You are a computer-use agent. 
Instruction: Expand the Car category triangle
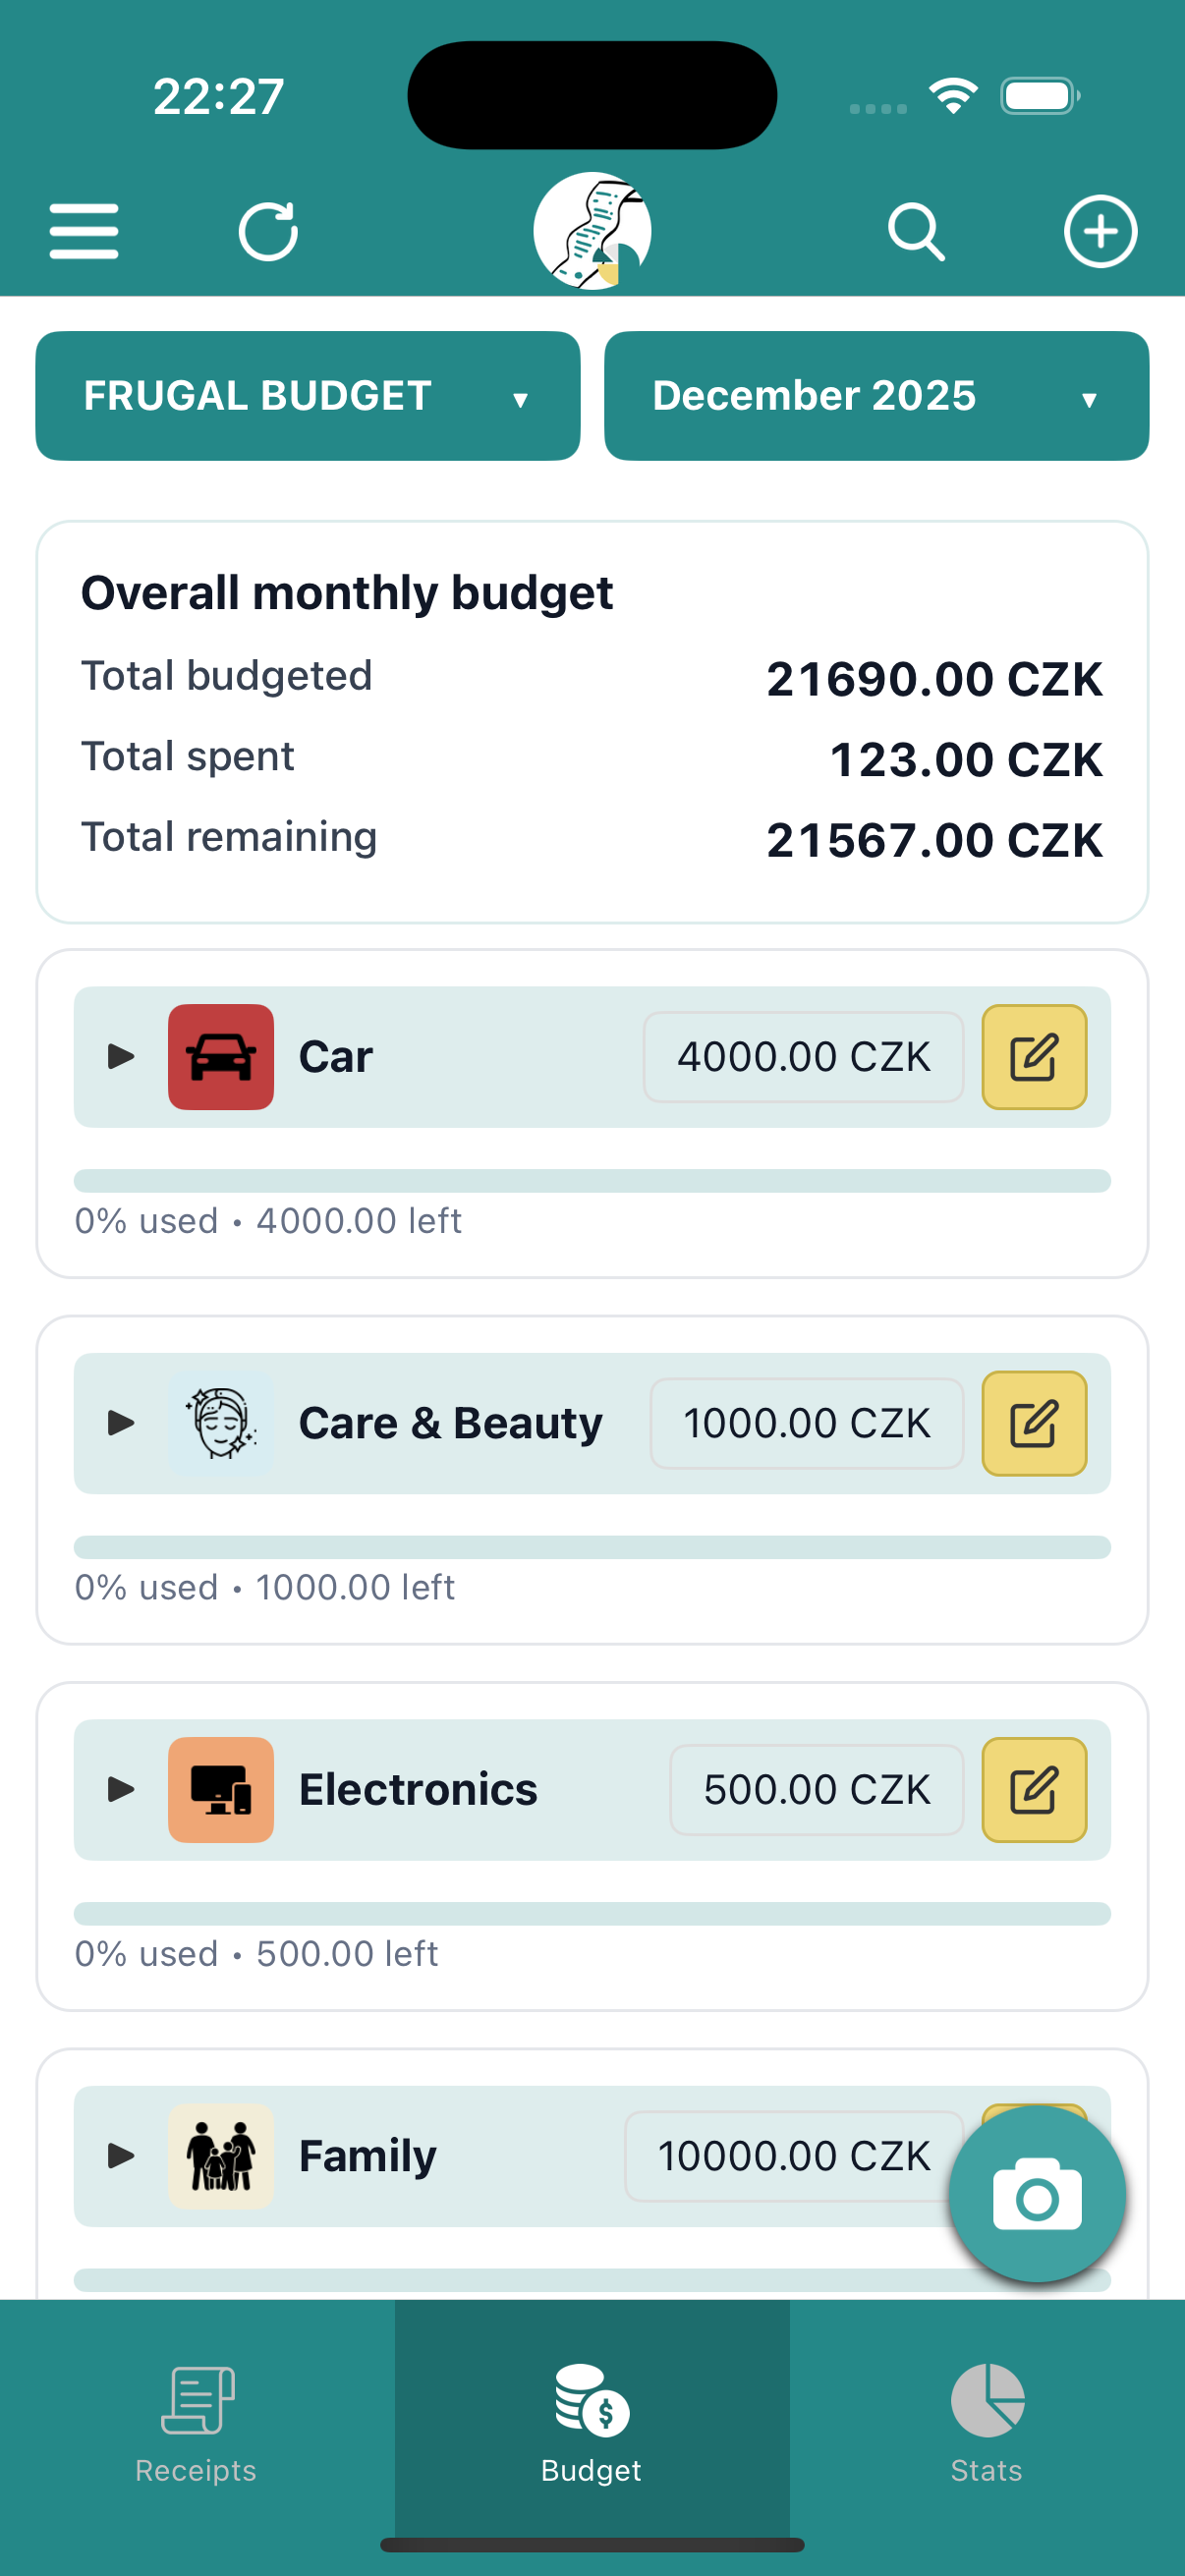pyautogui.click(x=121, y=1057)
